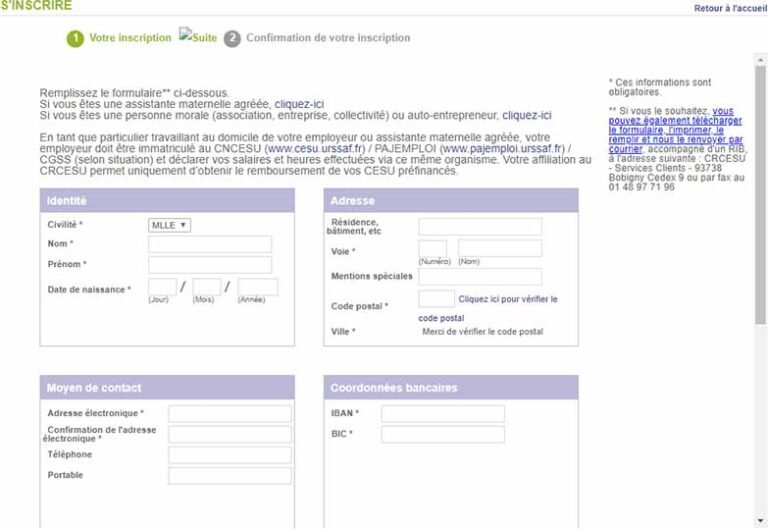Focus the birth date Mois field
768x529 pixels.
(x=207, y=287)
